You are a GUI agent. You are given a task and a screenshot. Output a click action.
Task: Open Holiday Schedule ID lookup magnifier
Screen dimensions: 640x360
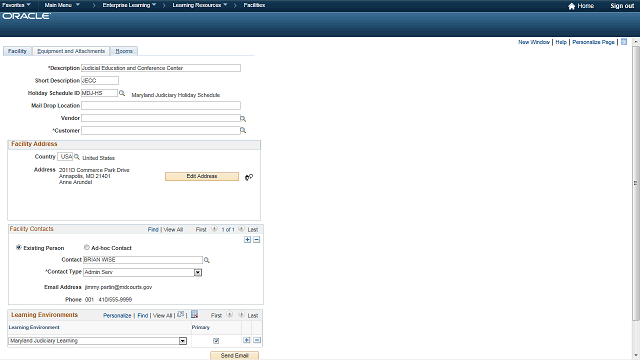click(x=122, y=93)
